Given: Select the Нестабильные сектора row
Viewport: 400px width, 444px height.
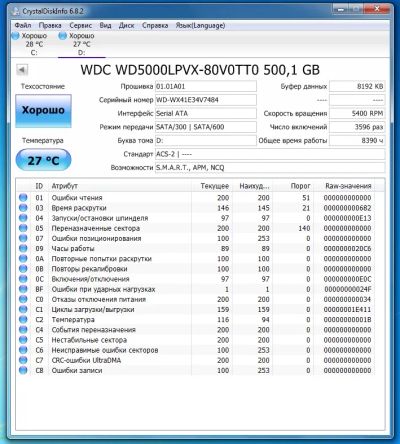Looking at the screenshot, I should (197, 340).
